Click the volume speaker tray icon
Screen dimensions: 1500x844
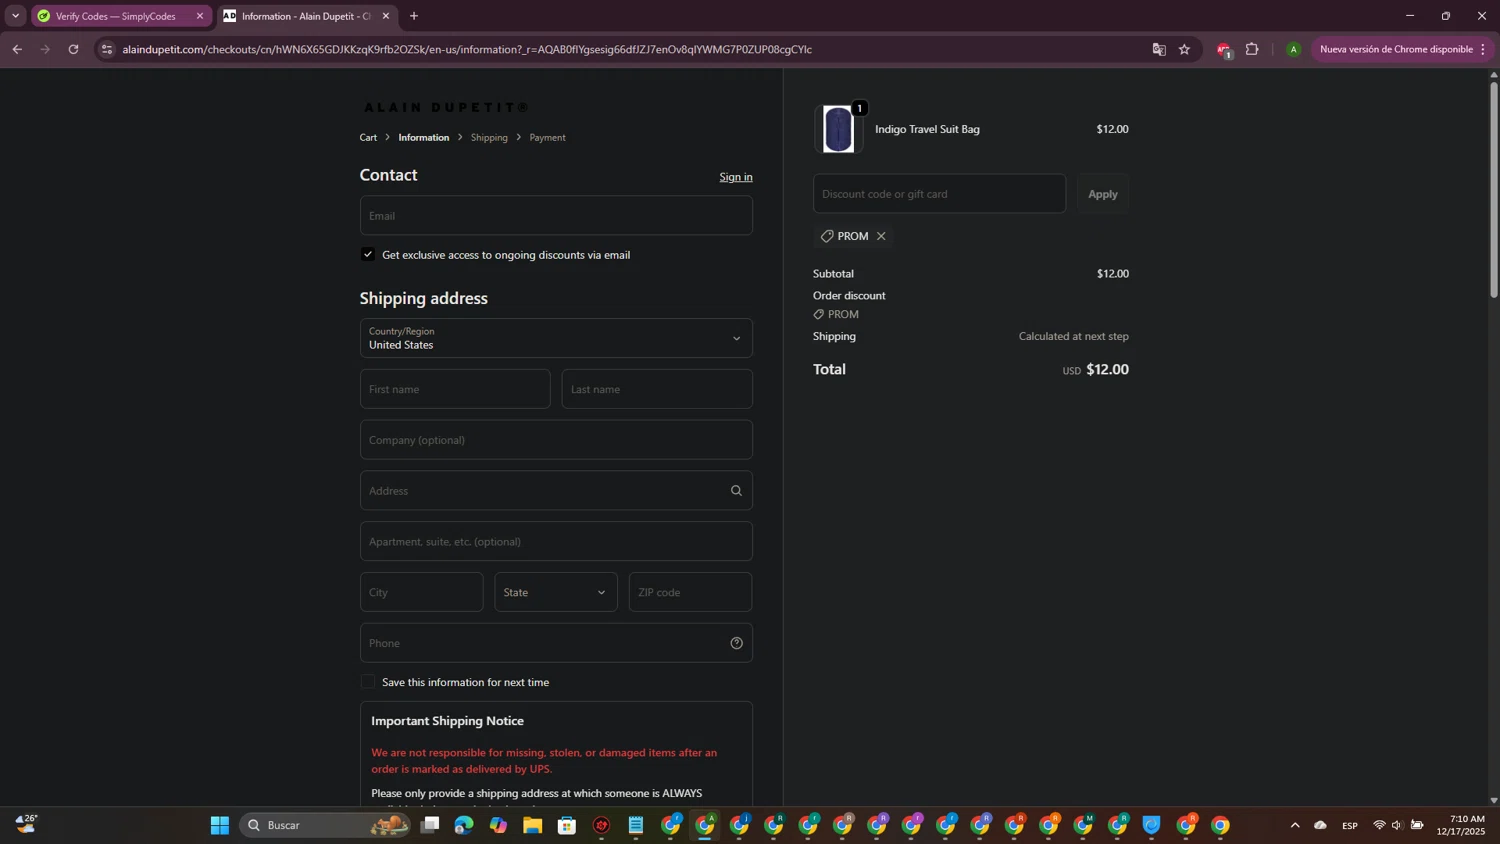click(x=1397, y=825)
